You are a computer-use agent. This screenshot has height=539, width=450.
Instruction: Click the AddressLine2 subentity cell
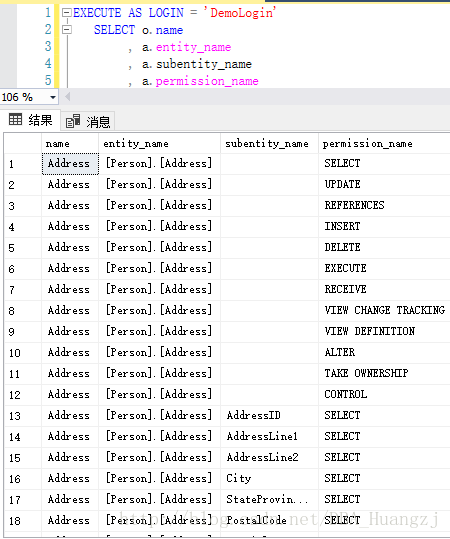point(270,458)
